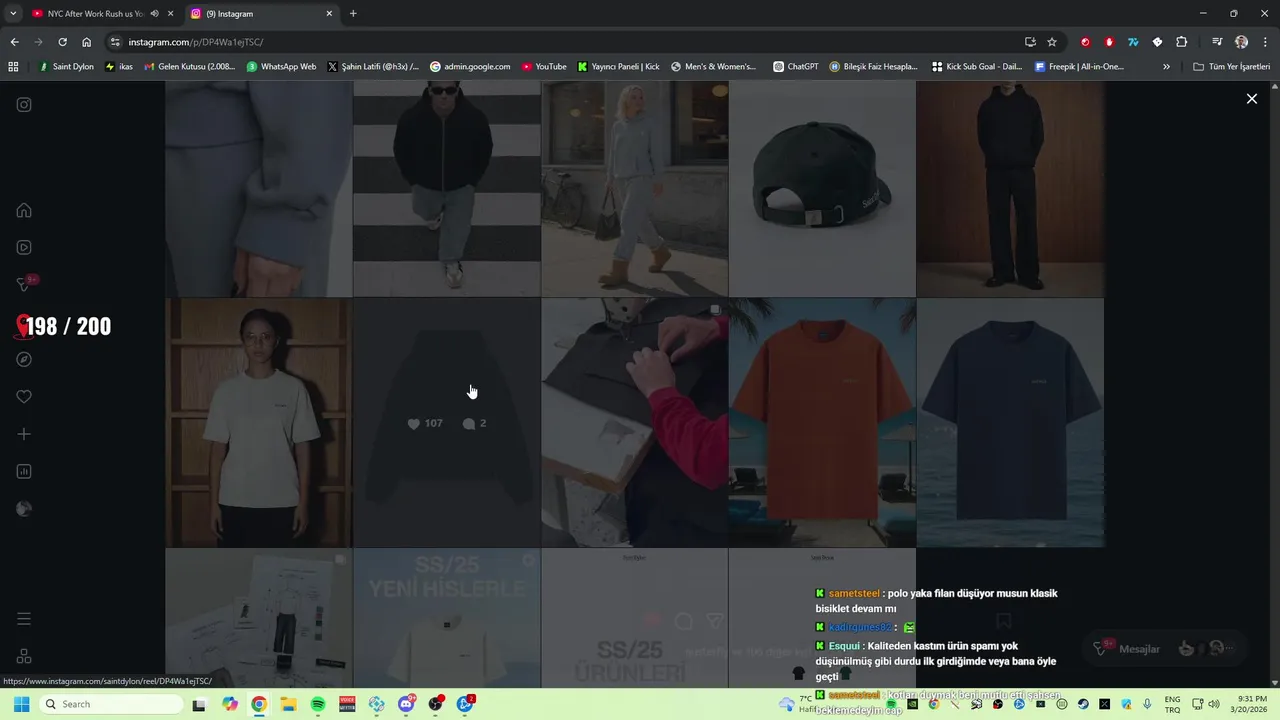Image resolution: width=1280 pixels, height=720 pixels.
Task: Open the navy t-shirt post thumbnail
Action: coord(1010,422)
